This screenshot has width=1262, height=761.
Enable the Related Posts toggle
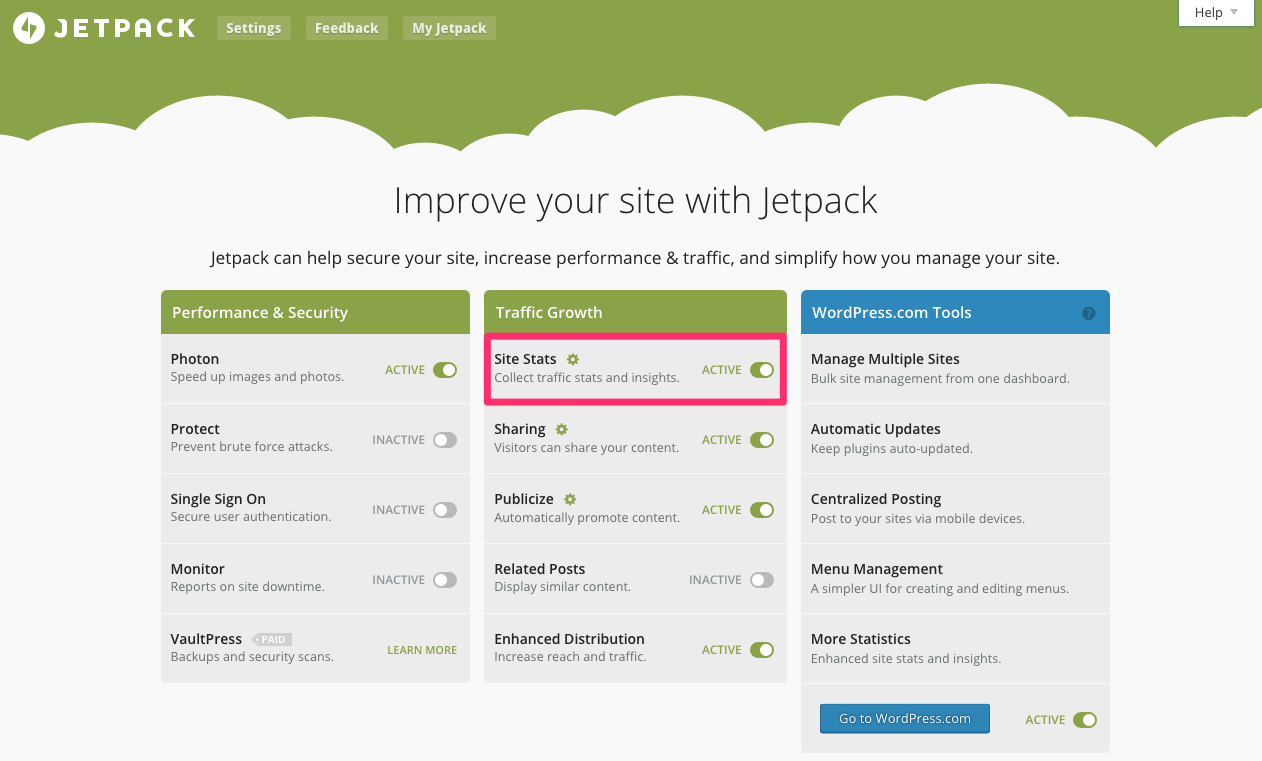coord(762,580)
